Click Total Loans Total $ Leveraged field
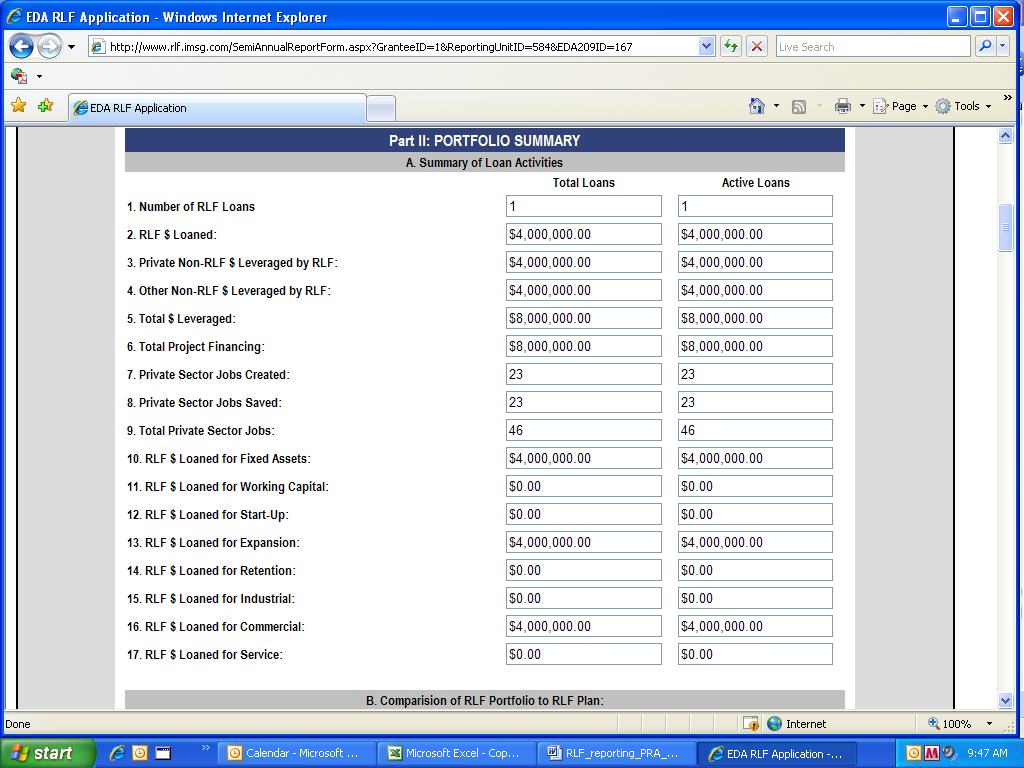 [x=583, y=319]
